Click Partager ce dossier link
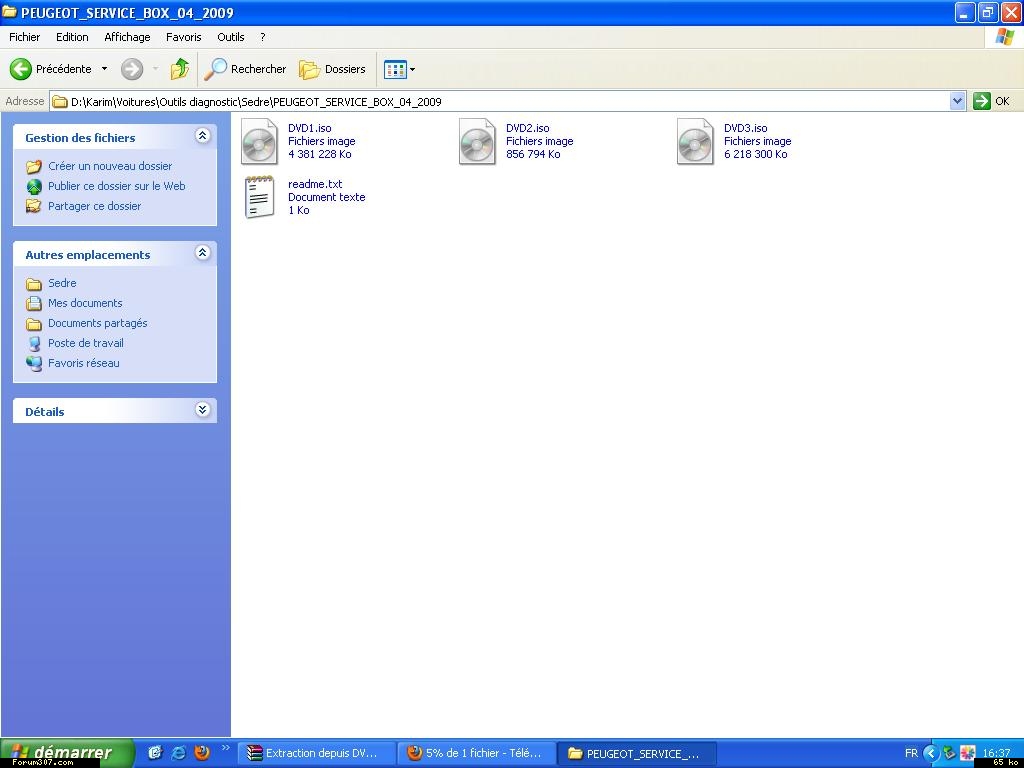Image resolution: width=1024 pixels, height=768 pixels. pos(95,206)
